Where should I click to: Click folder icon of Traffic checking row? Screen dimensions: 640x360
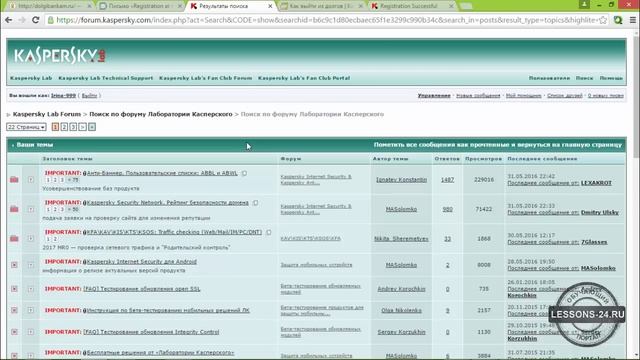coord(14,238)
